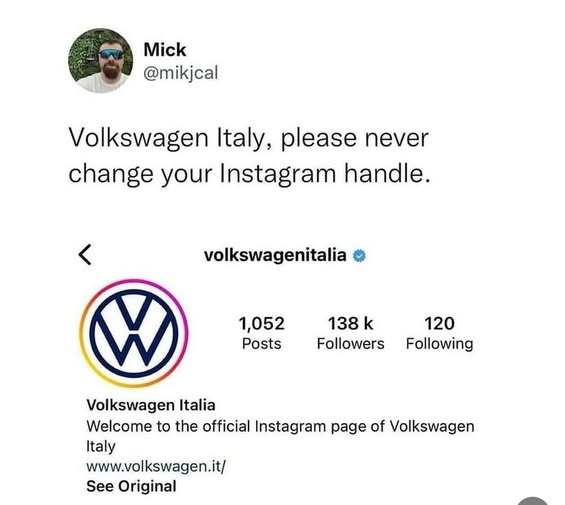The height and width of the screenshot is (505, 565).
Task: Open Mick's profile picture
Action: click(101, 61)
